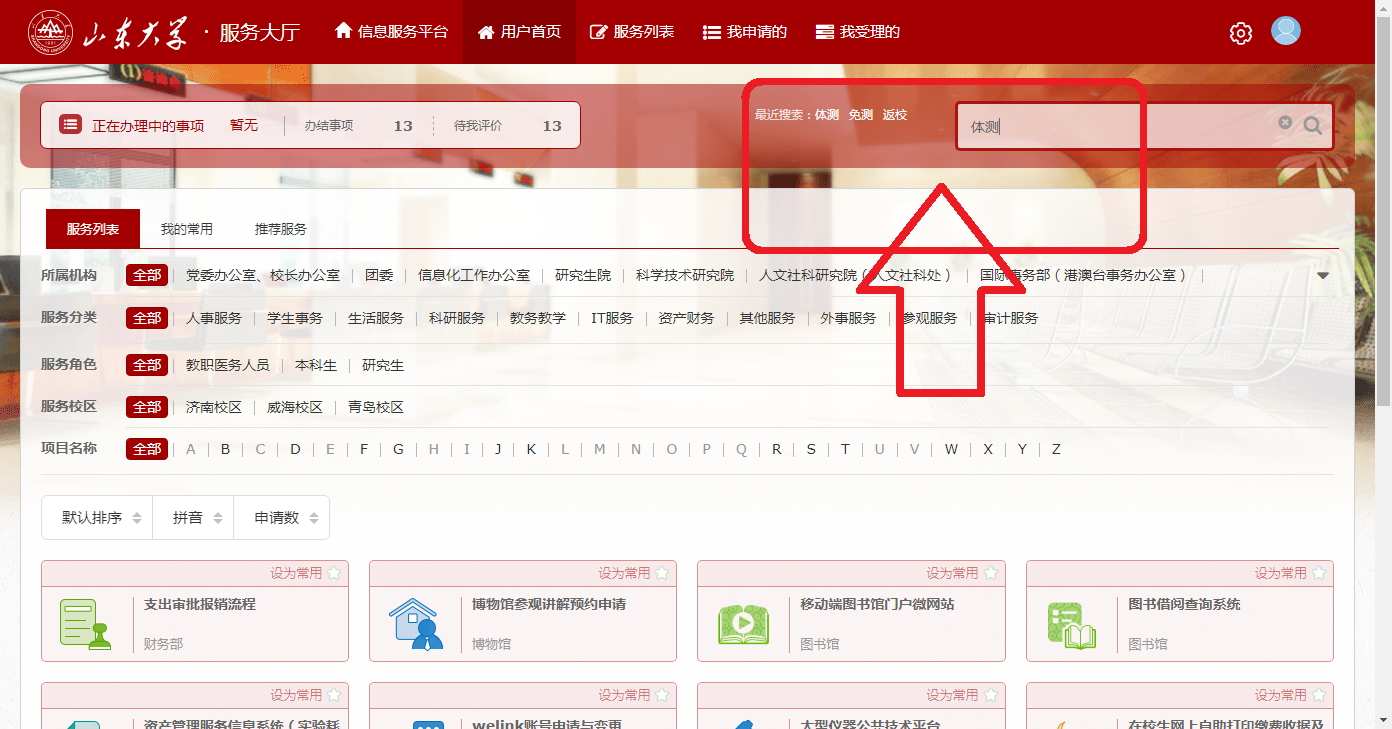Star 支出审批报销流程 as 设为常用
The height and width of the screenshot is (729, 1392).
[x=334, y=573]
